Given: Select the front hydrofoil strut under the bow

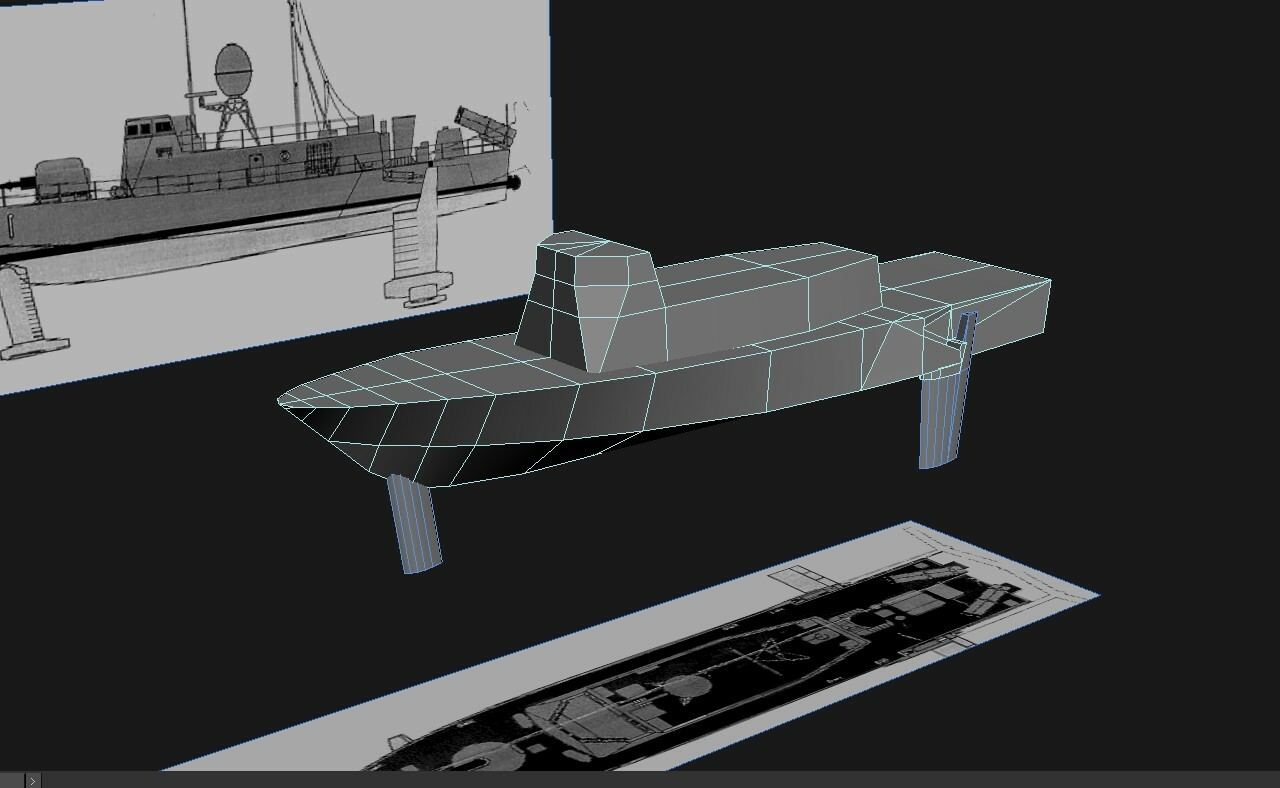Looking at the screenshot, I should click(x=414, y=523).
